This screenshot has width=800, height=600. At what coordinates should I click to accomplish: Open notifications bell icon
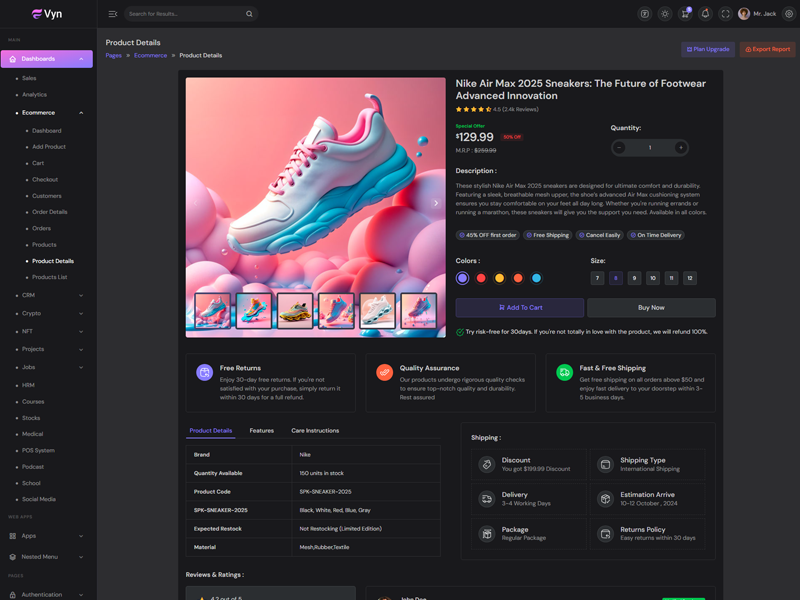point(705,14)
